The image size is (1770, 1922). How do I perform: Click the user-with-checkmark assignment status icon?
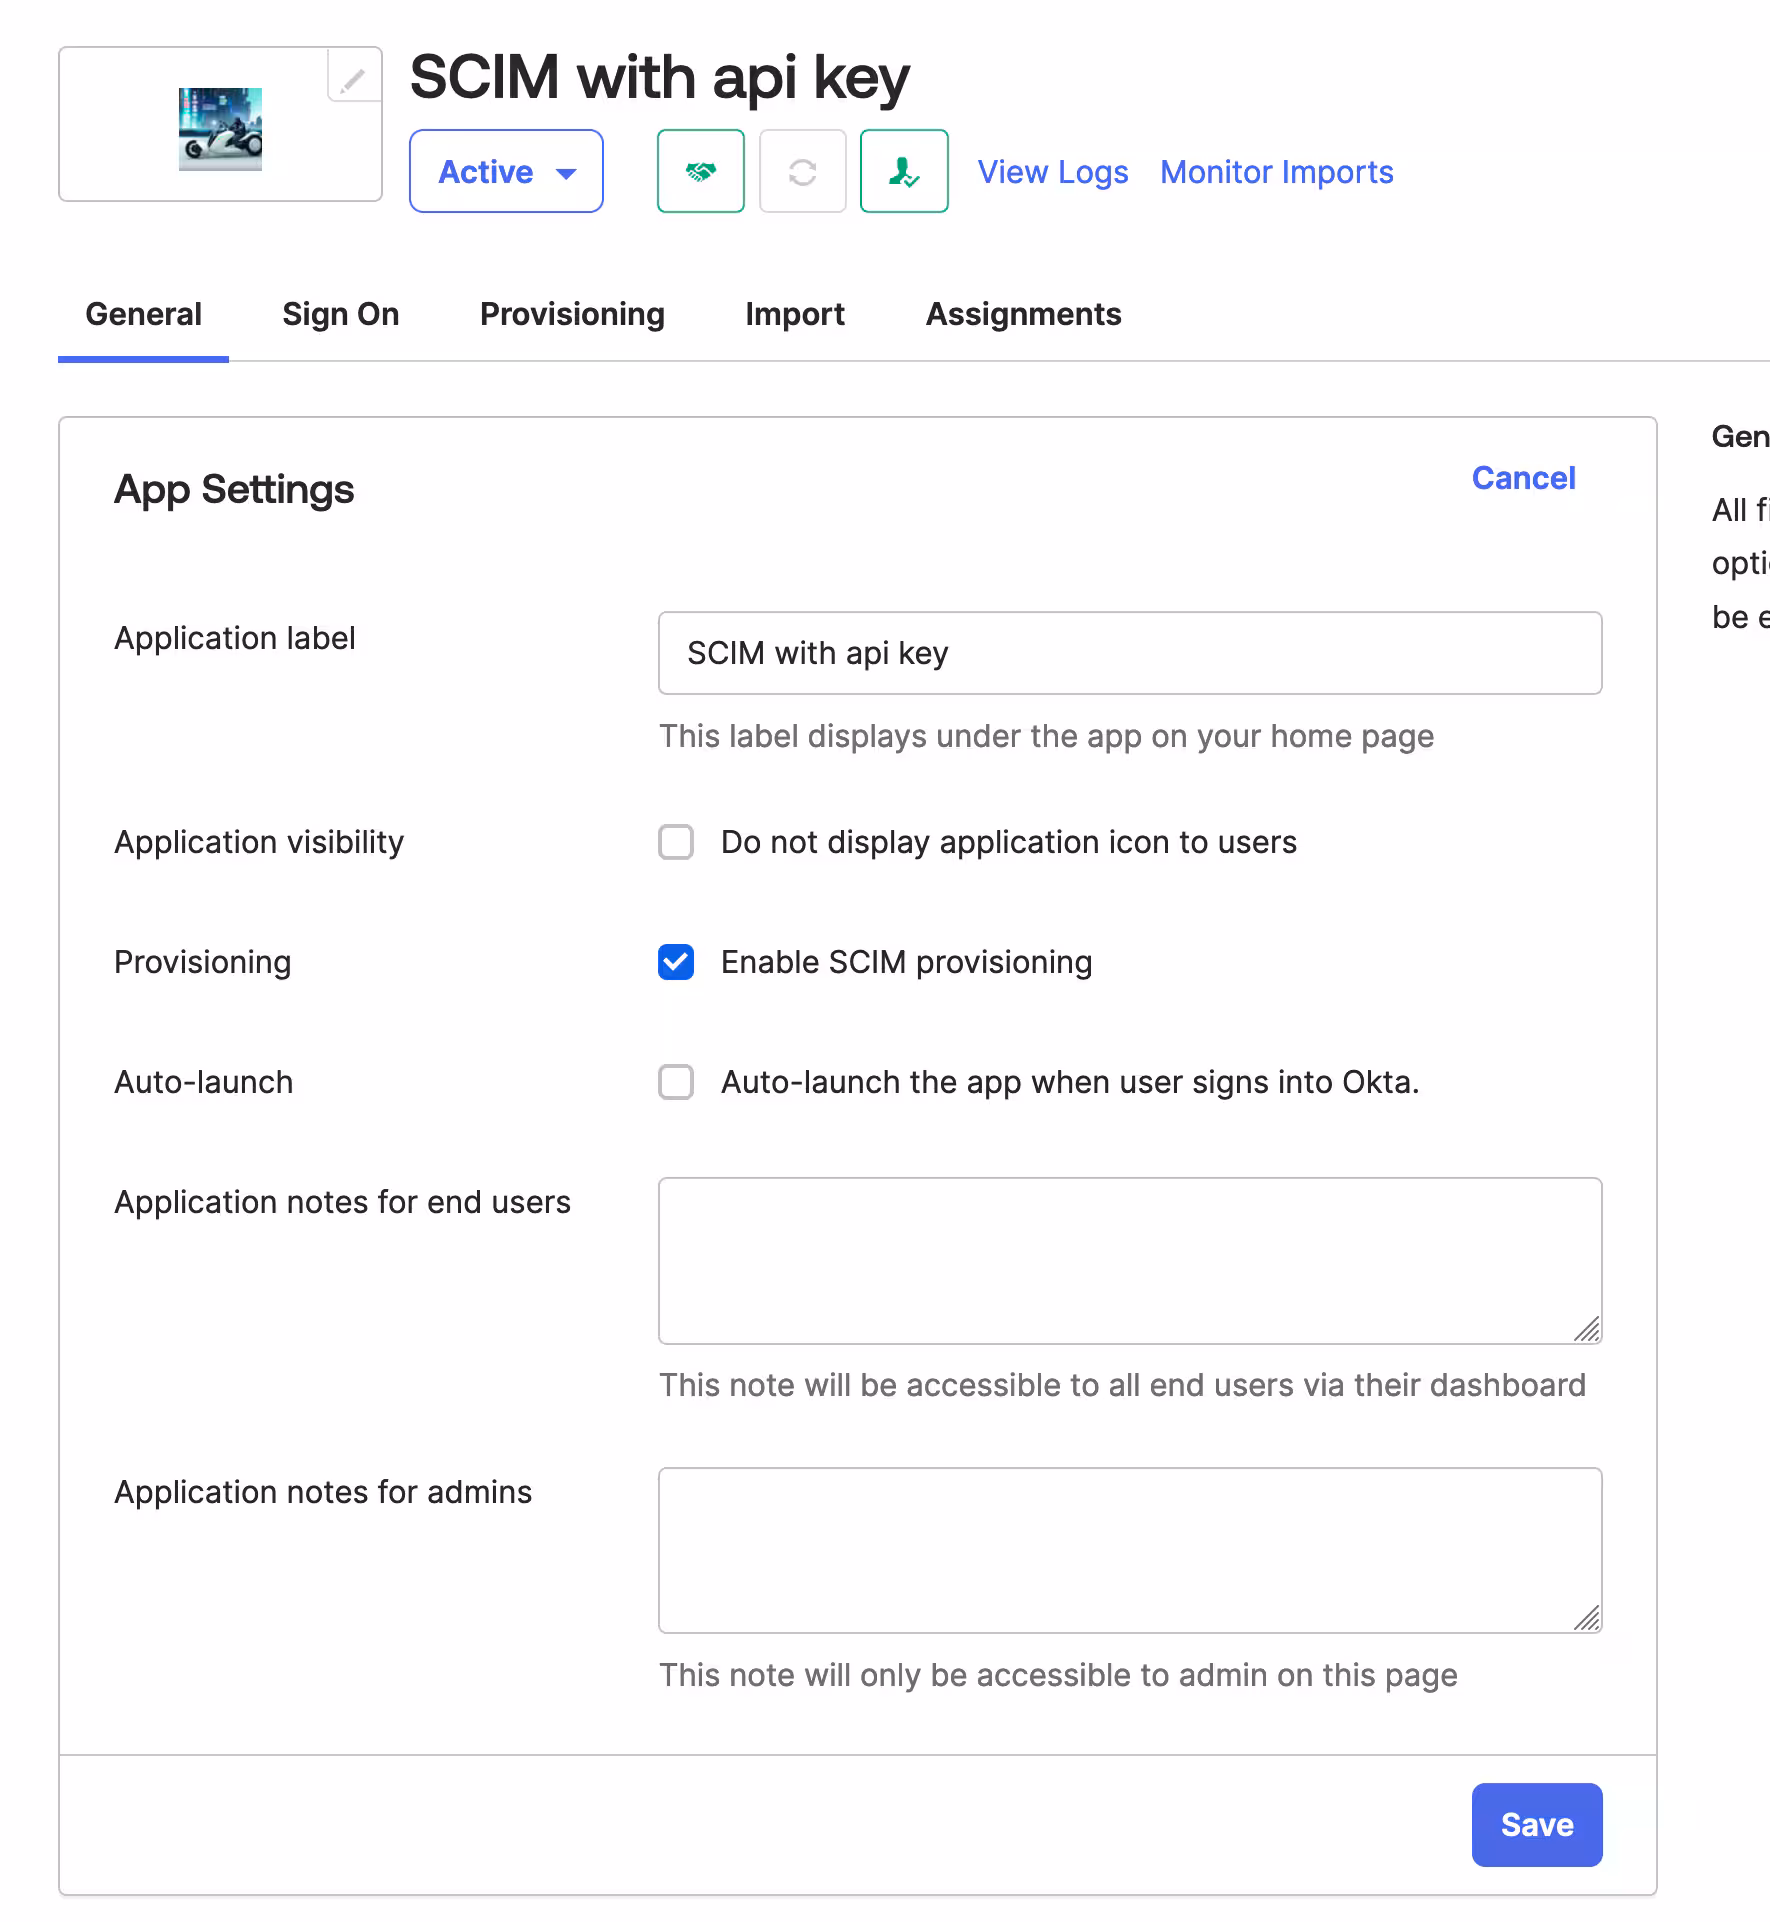click(x=903, y=171)
